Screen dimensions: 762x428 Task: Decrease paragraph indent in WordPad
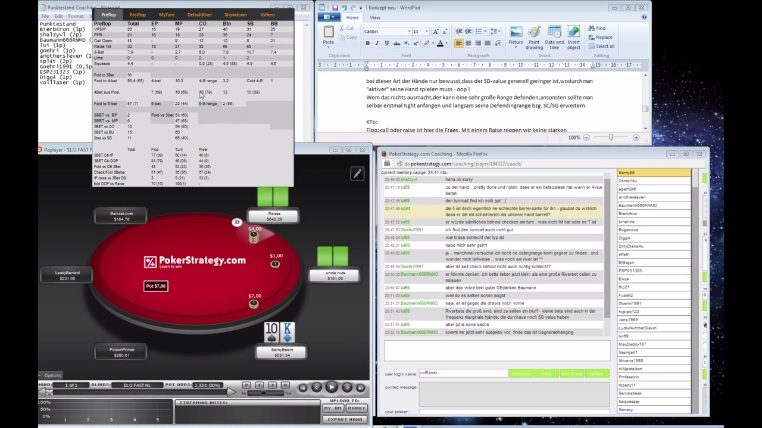[x=459, y=32]
